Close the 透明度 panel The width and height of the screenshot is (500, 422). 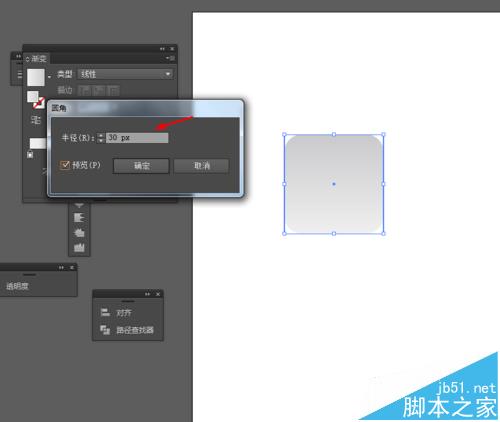pos(72,267)
